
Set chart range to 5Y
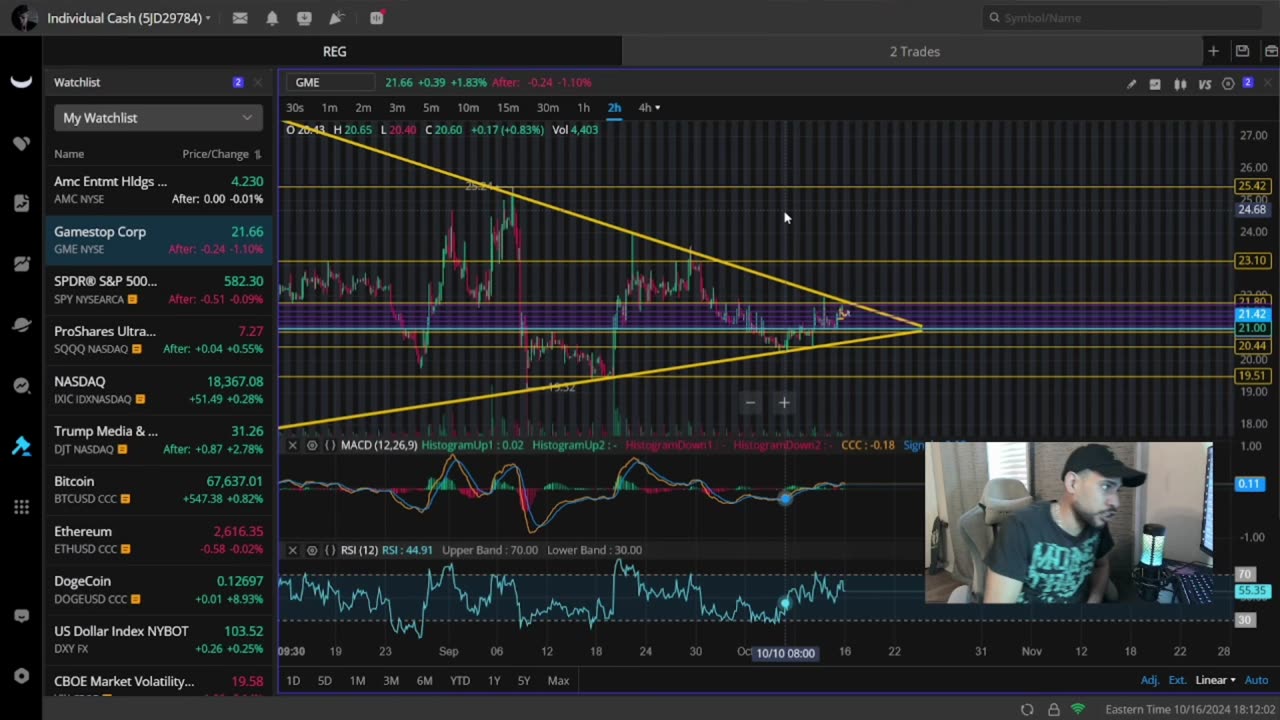pyautogui.click(x=524, y=680)
